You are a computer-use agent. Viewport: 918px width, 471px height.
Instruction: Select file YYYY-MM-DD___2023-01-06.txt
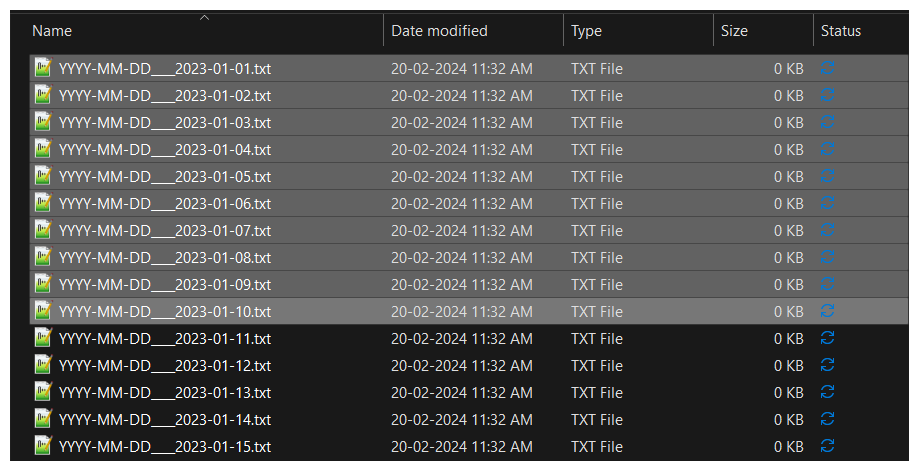(468, 203)
